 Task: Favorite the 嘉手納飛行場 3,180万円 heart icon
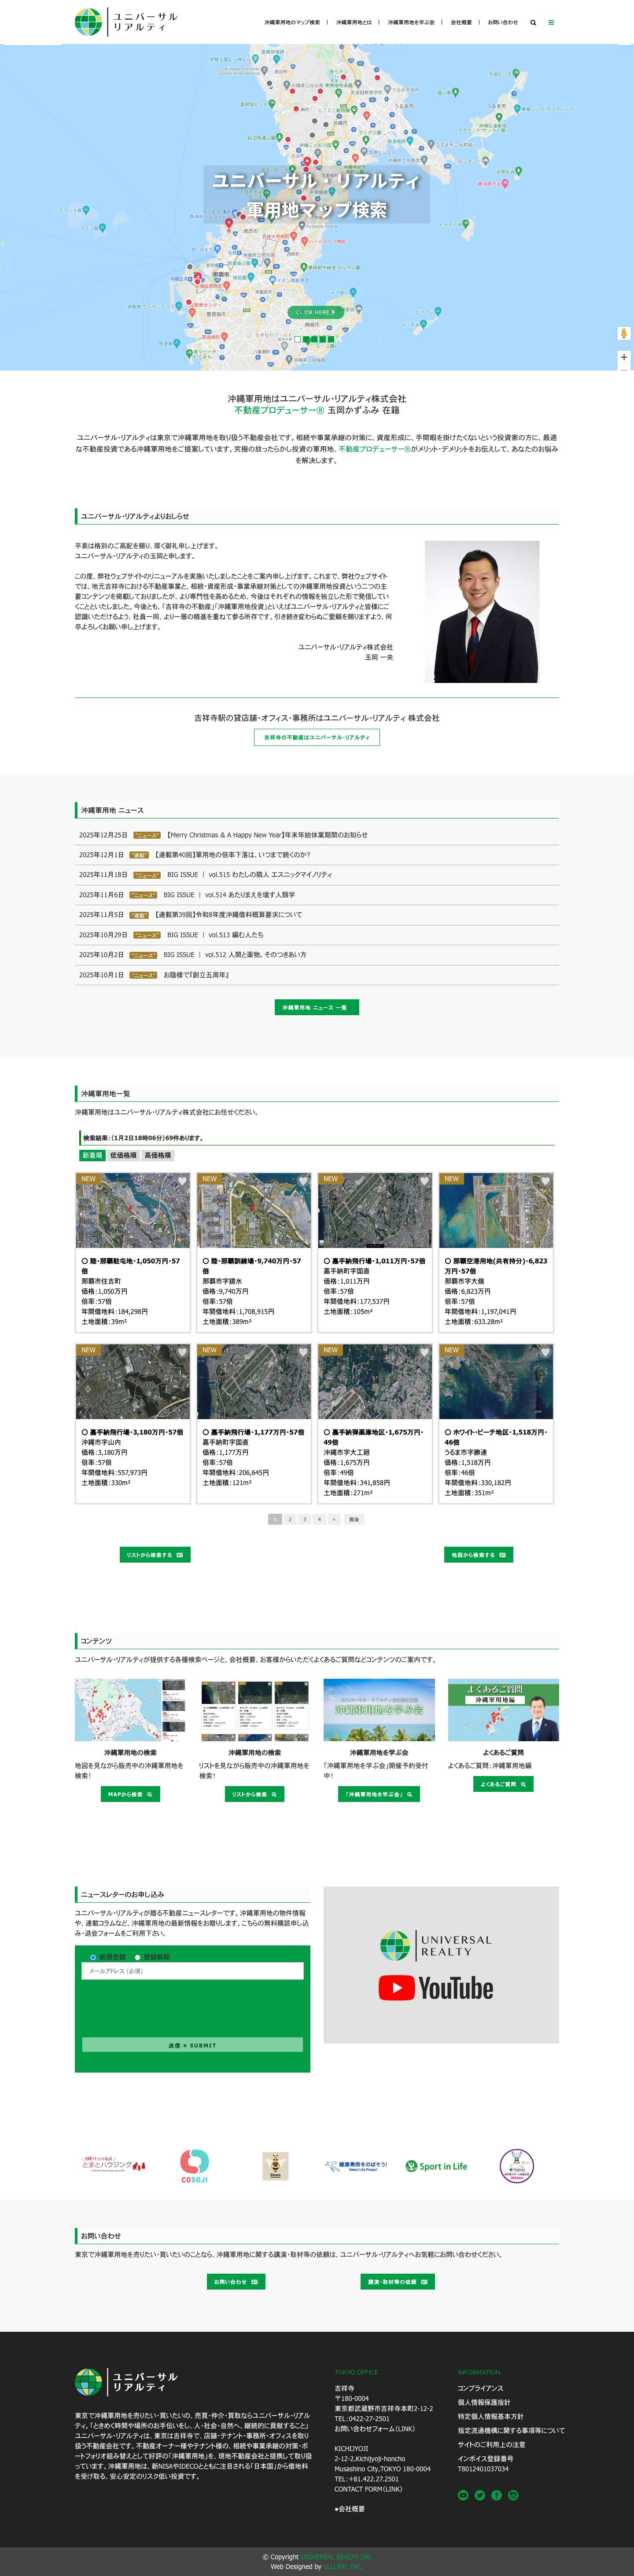point(182,1352)
